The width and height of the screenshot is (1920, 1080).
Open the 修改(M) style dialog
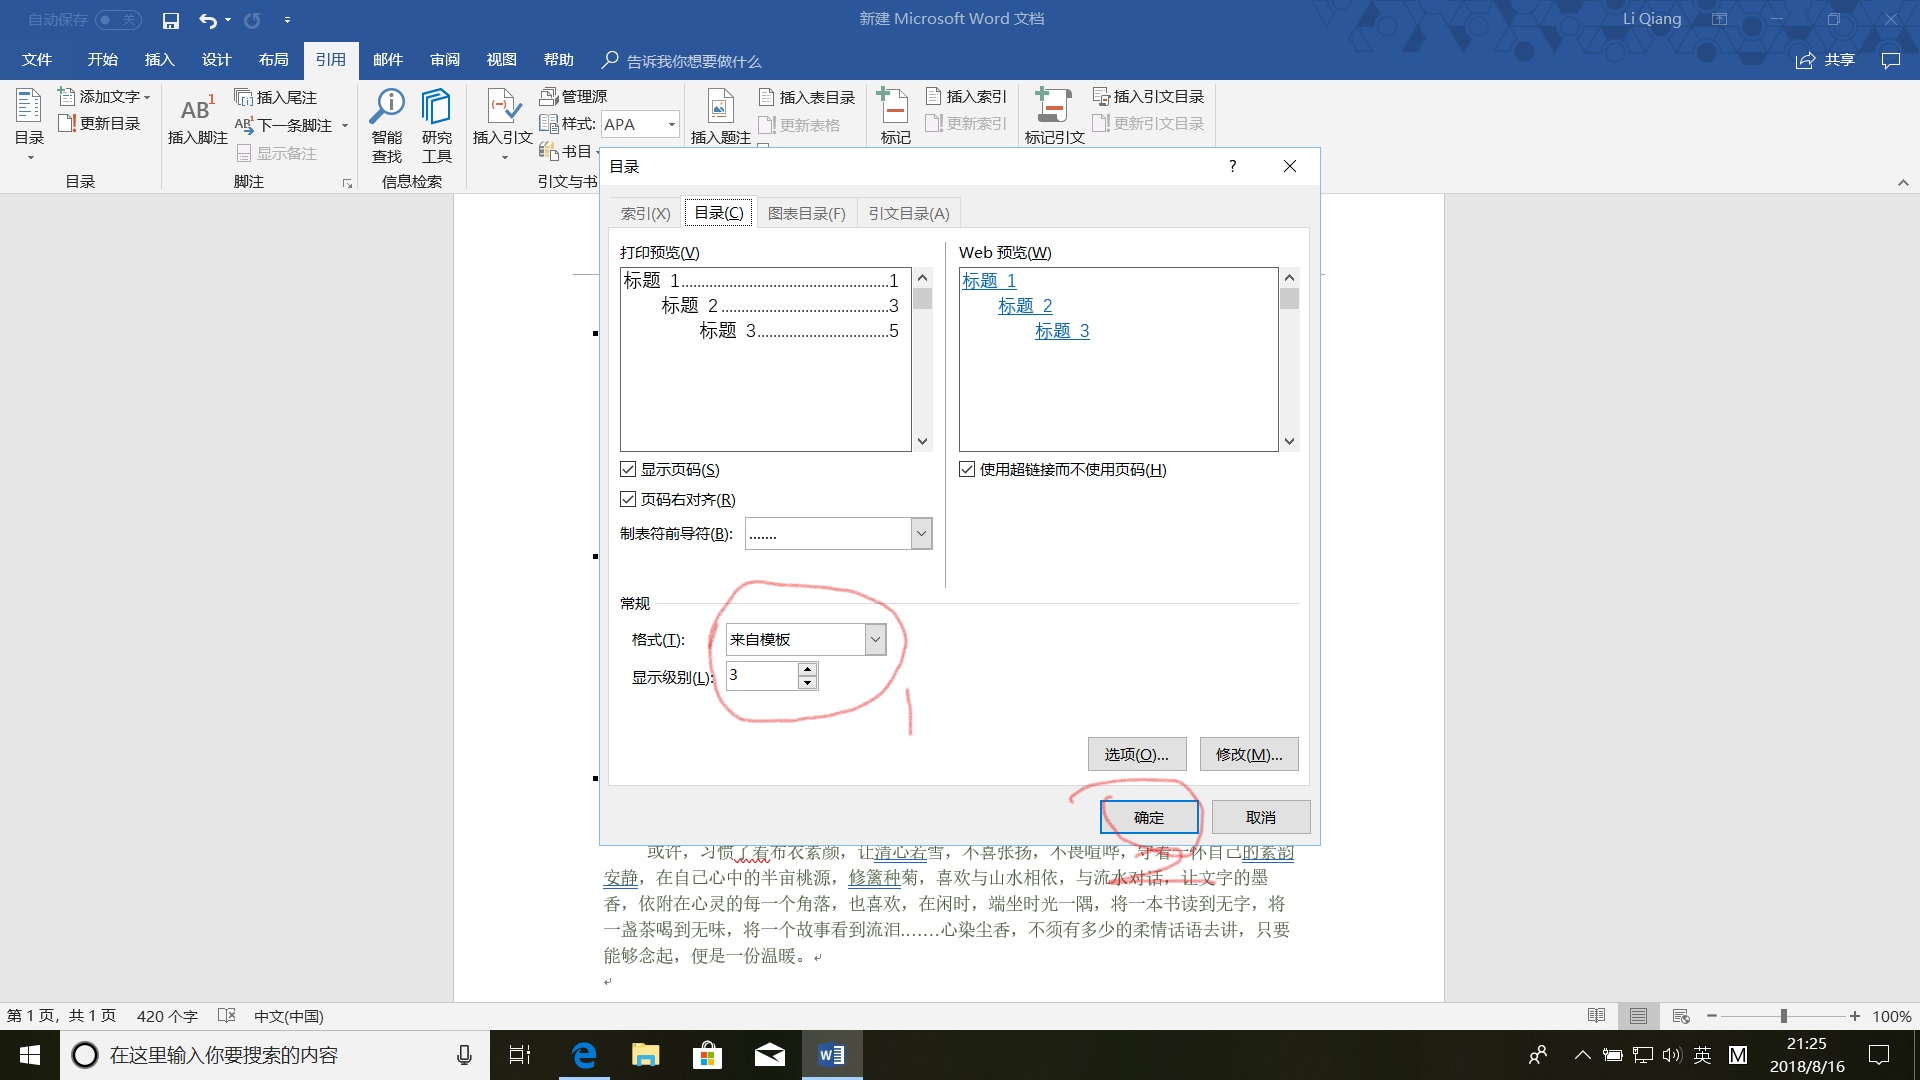1248,753
